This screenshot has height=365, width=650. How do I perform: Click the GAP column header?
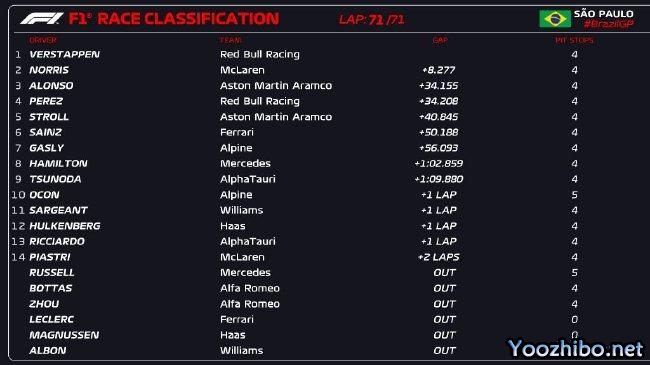[440, 40]
